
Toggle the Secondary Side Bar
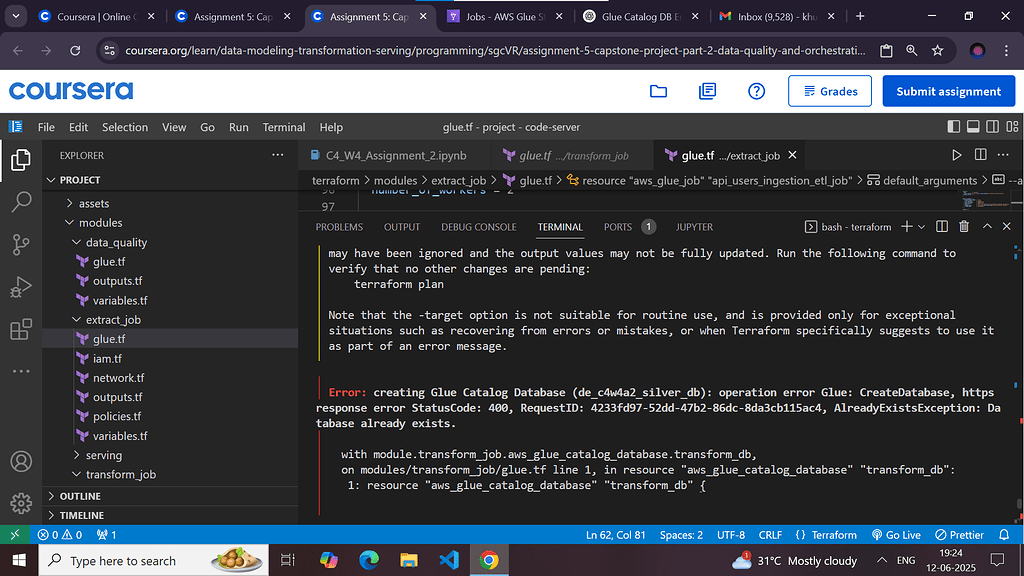point(991,126)
